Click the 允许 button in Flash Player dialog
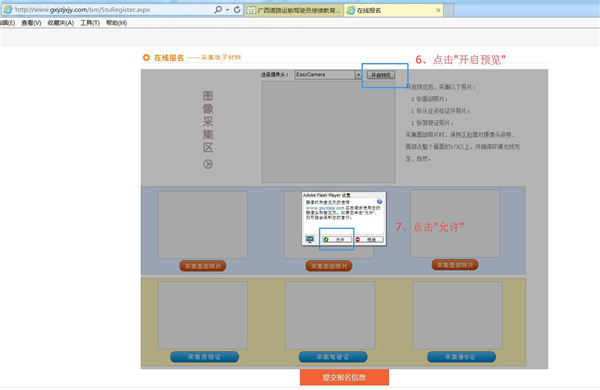The width and height of the screenshot is (600, 390). coord(337,240)
